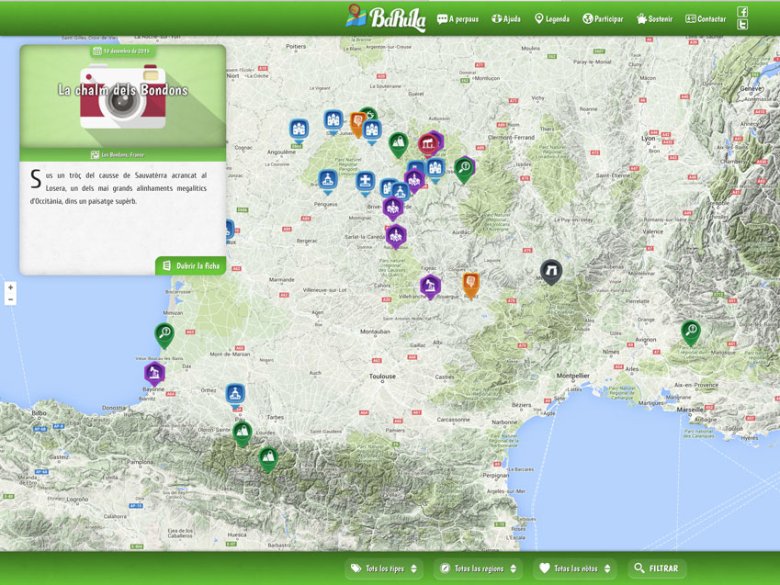Select green magnifier marker on Atlantic coast
Viewport: 780px width, 585px height.
tap(164, 335)
